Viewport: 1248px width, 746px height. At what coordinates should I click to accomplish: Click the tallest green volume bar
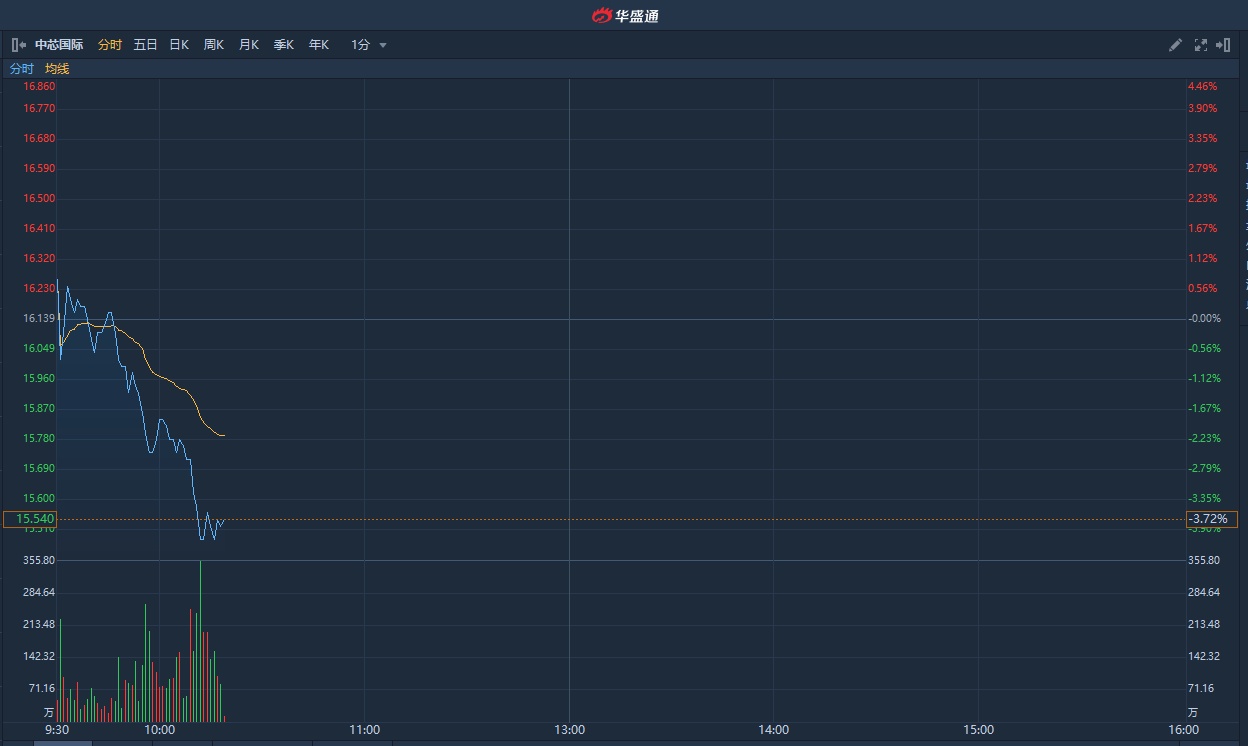tap(201, 641)
